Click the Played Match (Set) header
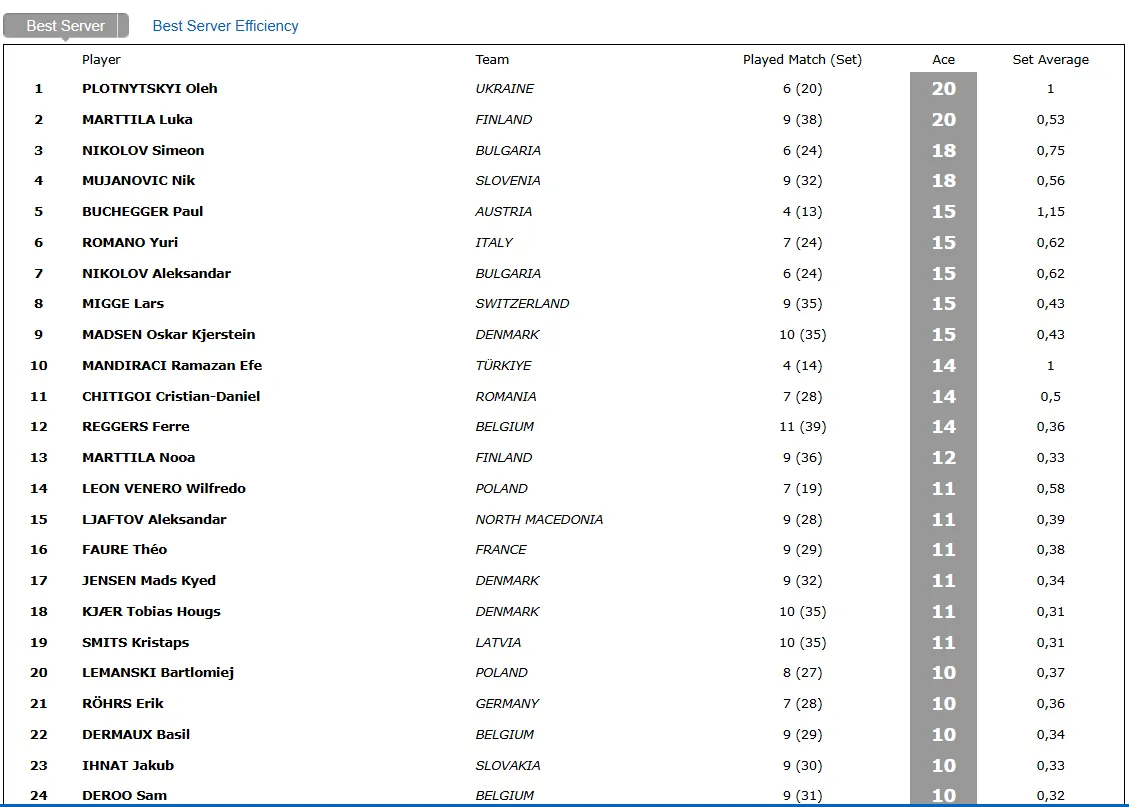The width and height of the screenshot is (1129, 807). [802, 60]
